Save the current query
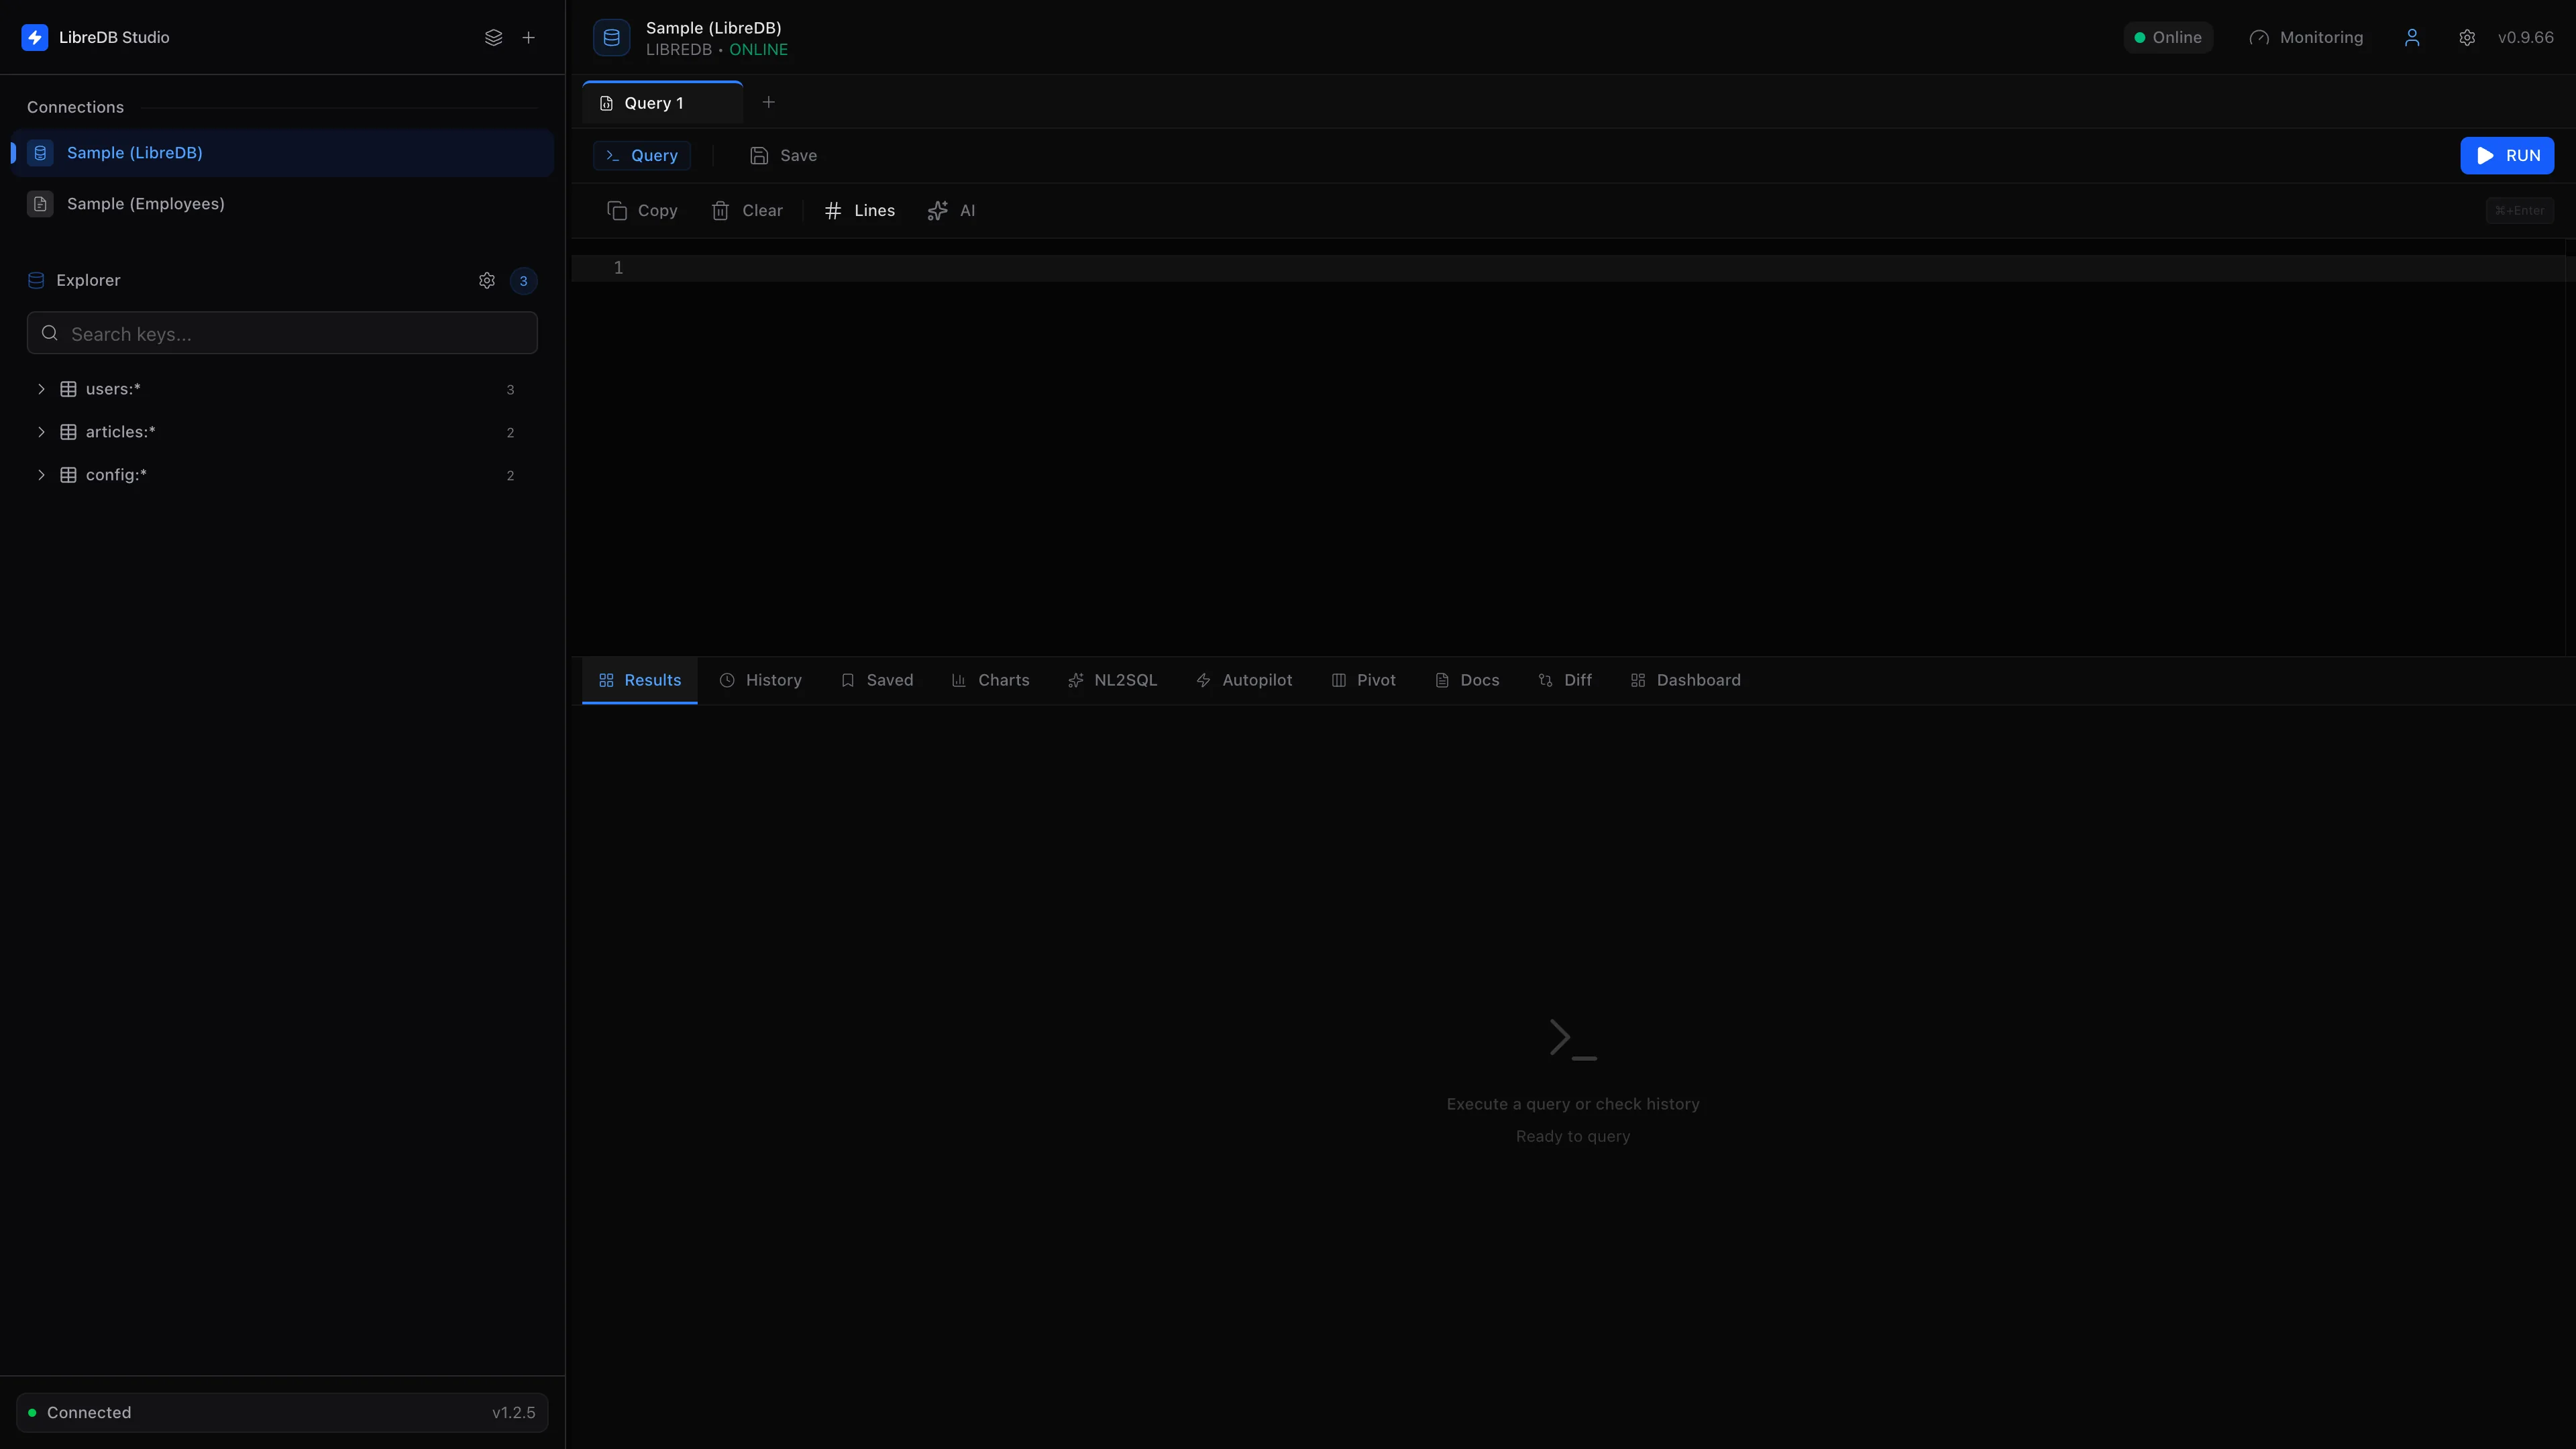The width and height of the screenshot is (2576, 1449). 784,155
